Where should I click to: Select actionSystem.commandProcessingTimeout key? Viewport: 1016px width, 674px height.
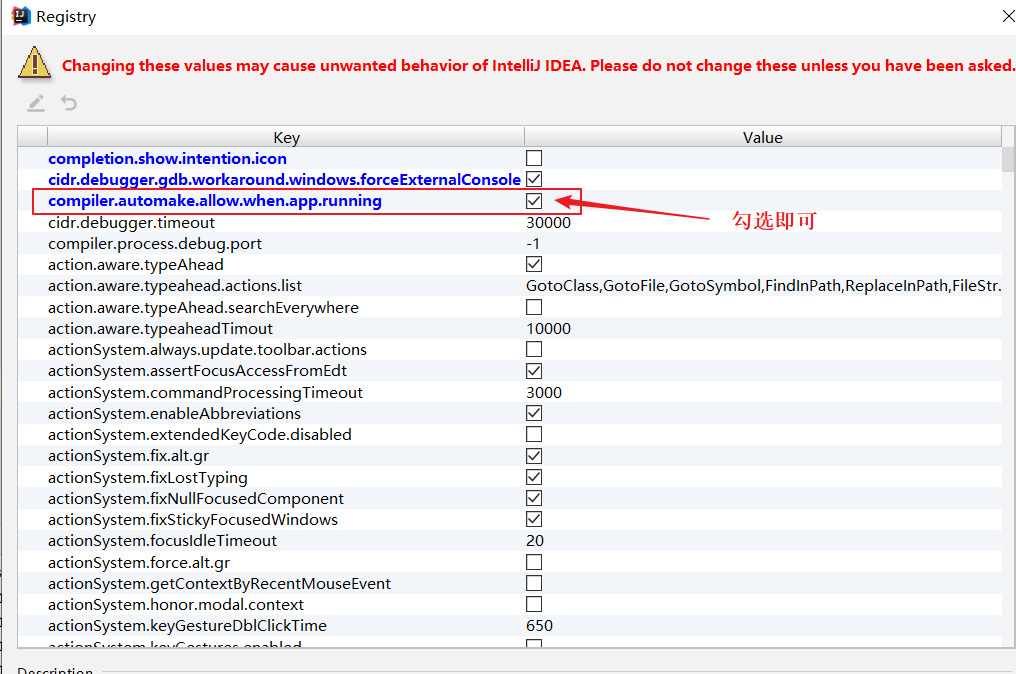tap(205, 393)
